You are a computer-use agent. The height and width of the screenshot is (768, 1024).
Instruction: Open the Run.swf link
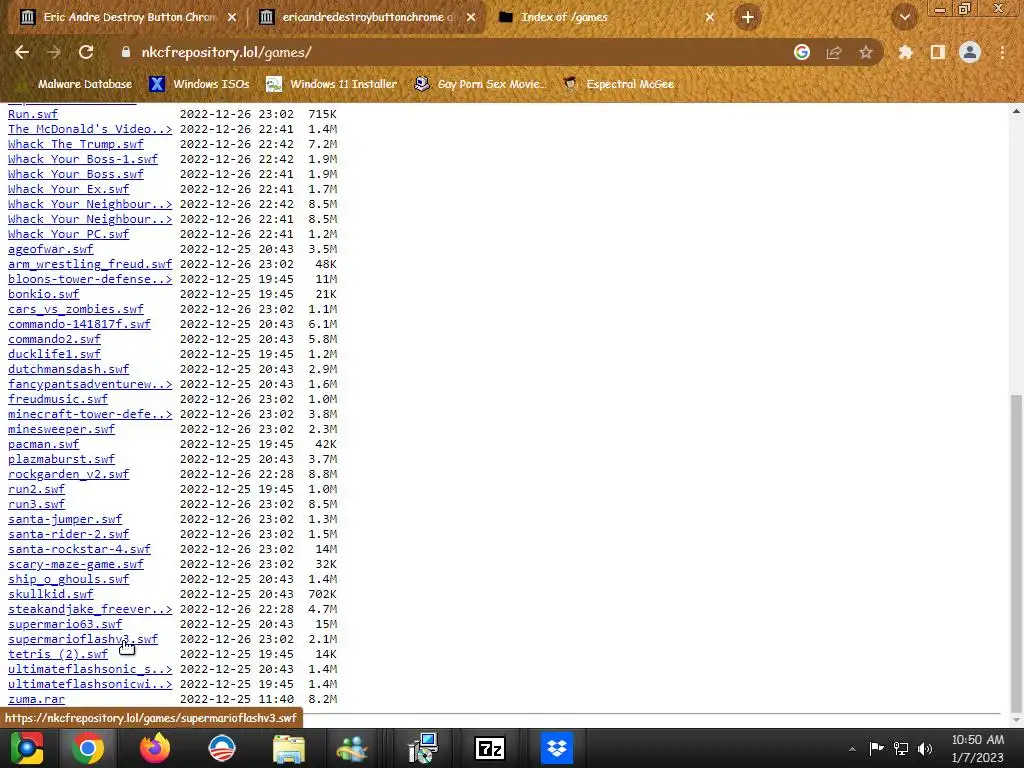pyautogui.click(x=33, y=114)
